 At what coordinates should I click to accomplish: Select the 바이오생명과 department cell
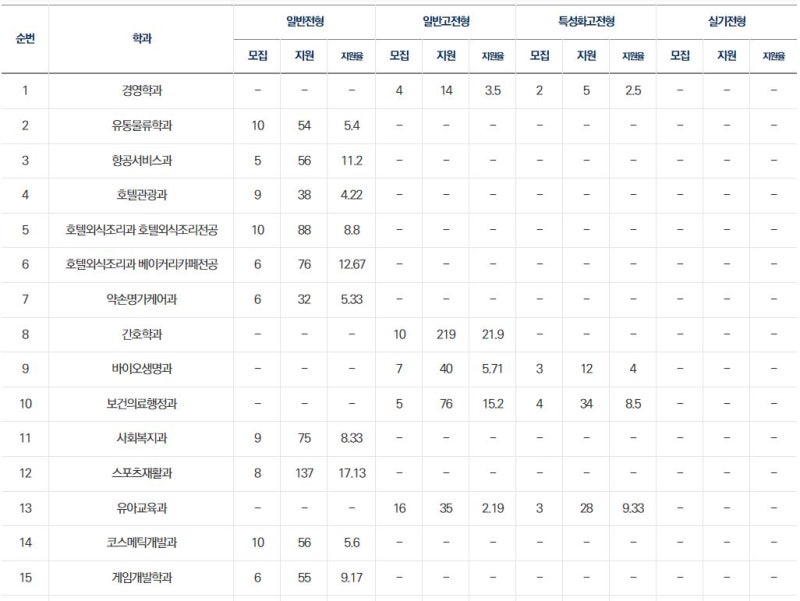[141, 369]
